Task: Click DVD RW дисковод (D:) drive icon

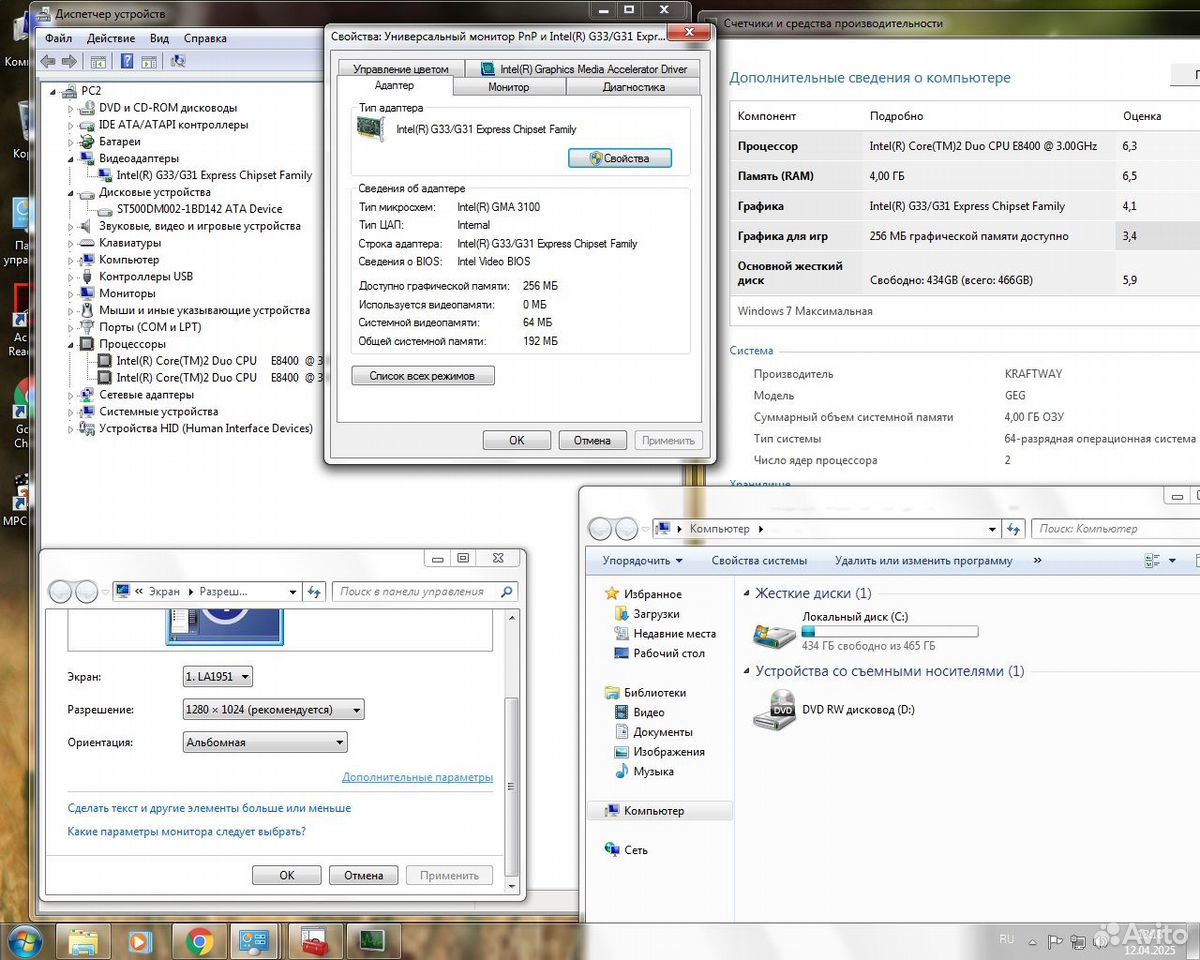Action: (774, 710)
